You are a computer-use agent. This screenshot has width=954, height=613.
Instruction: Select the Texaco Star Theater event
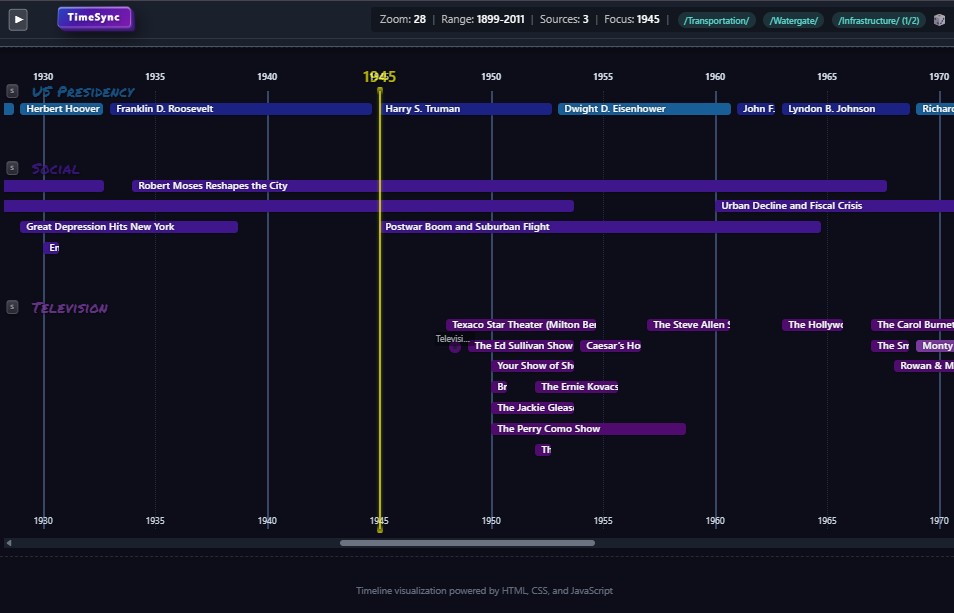click(x=521, y=325)
